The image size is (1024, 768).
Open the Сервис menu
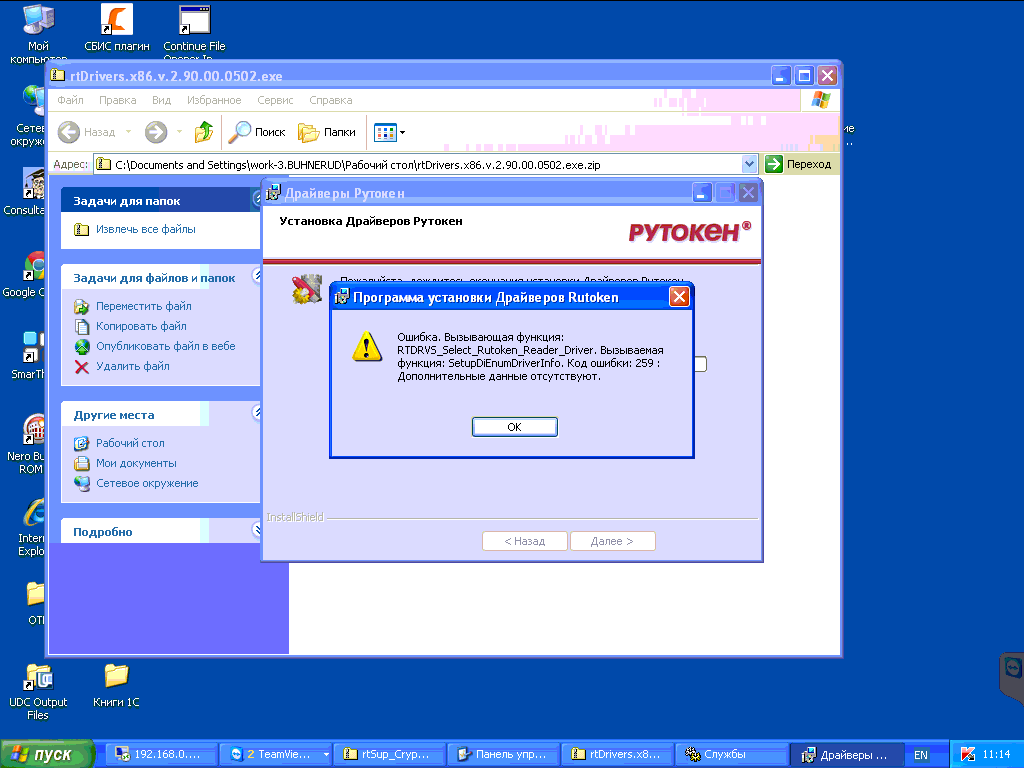[x=275, y=100]
